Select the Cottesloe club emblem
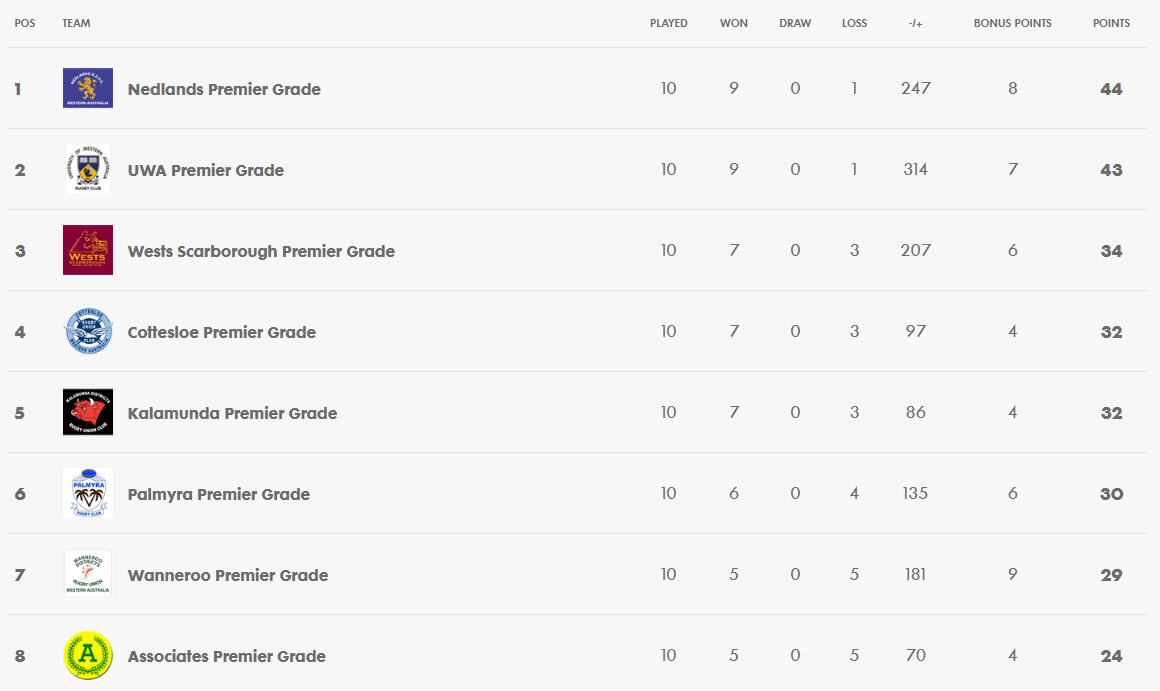Image resolution: width=1160 pixels, height=691 pixels. [x=88, y=331]
